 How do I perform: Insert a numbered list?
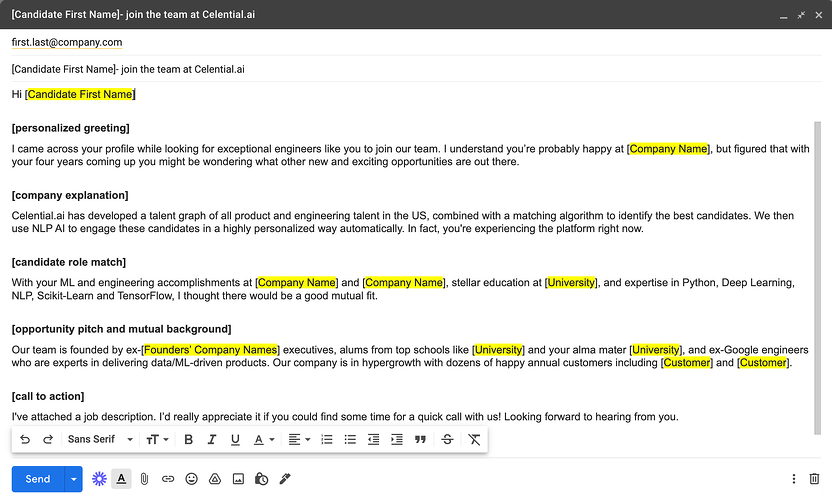click(327, 439)
